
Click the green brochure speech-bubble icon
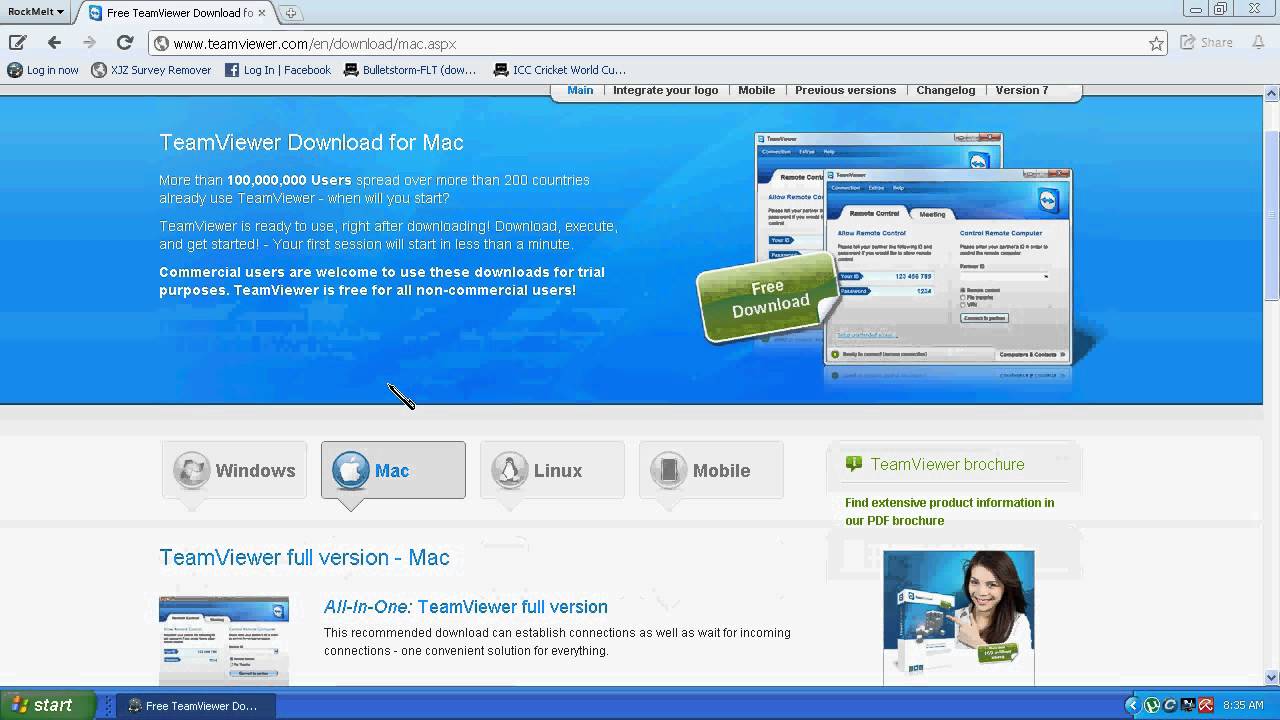coord(853,463)
